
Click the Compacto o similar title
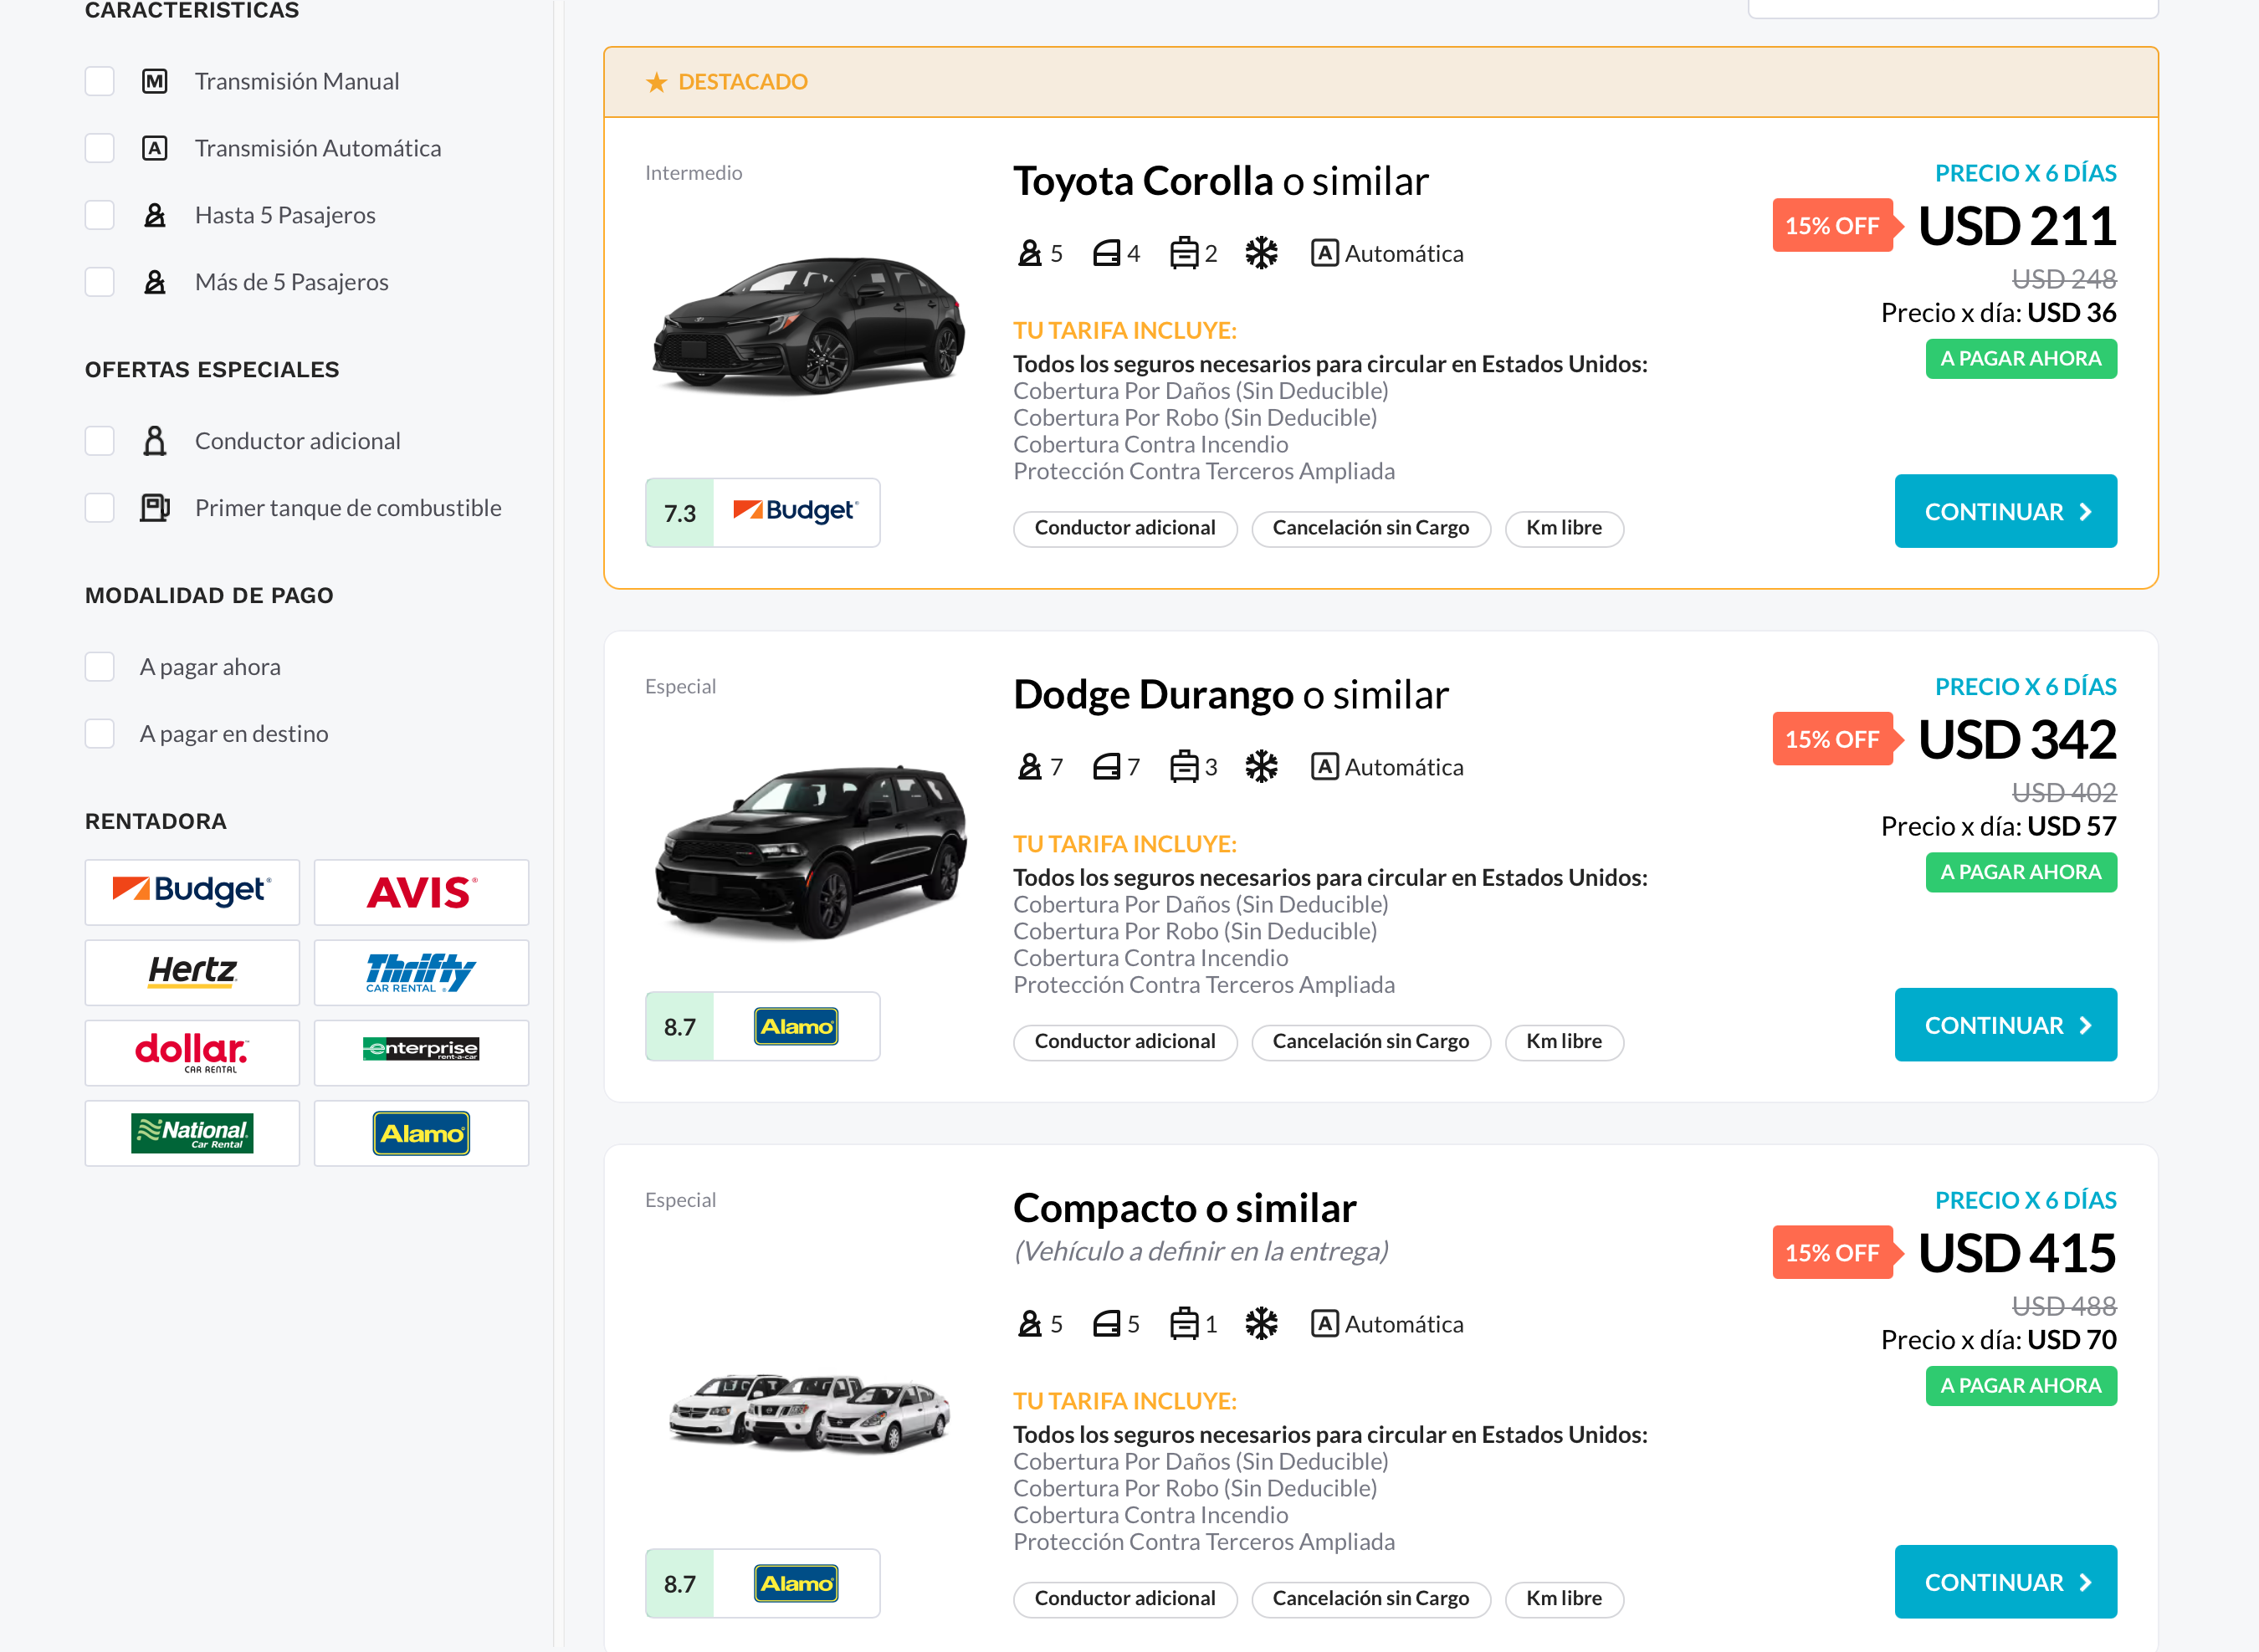(1185, 1208)
